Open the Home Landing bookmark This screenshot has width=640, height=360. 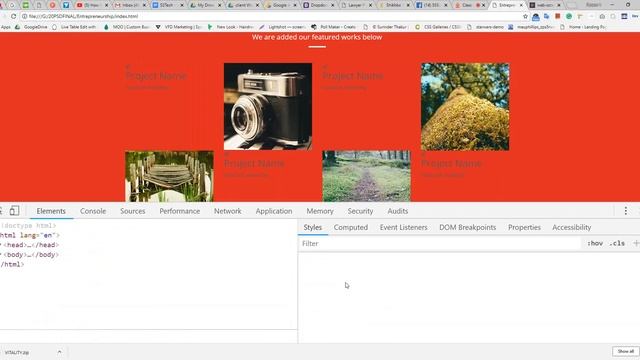click(x=583, y=27)
